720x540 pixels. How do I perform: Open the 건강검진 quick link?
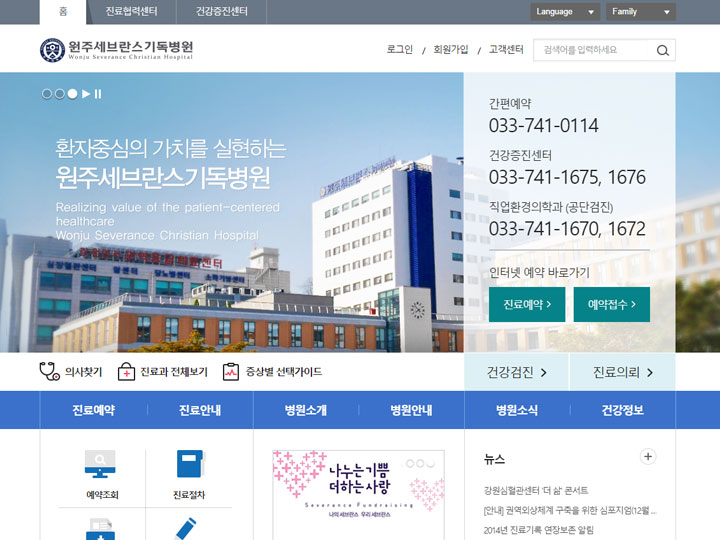pos(517,372)
